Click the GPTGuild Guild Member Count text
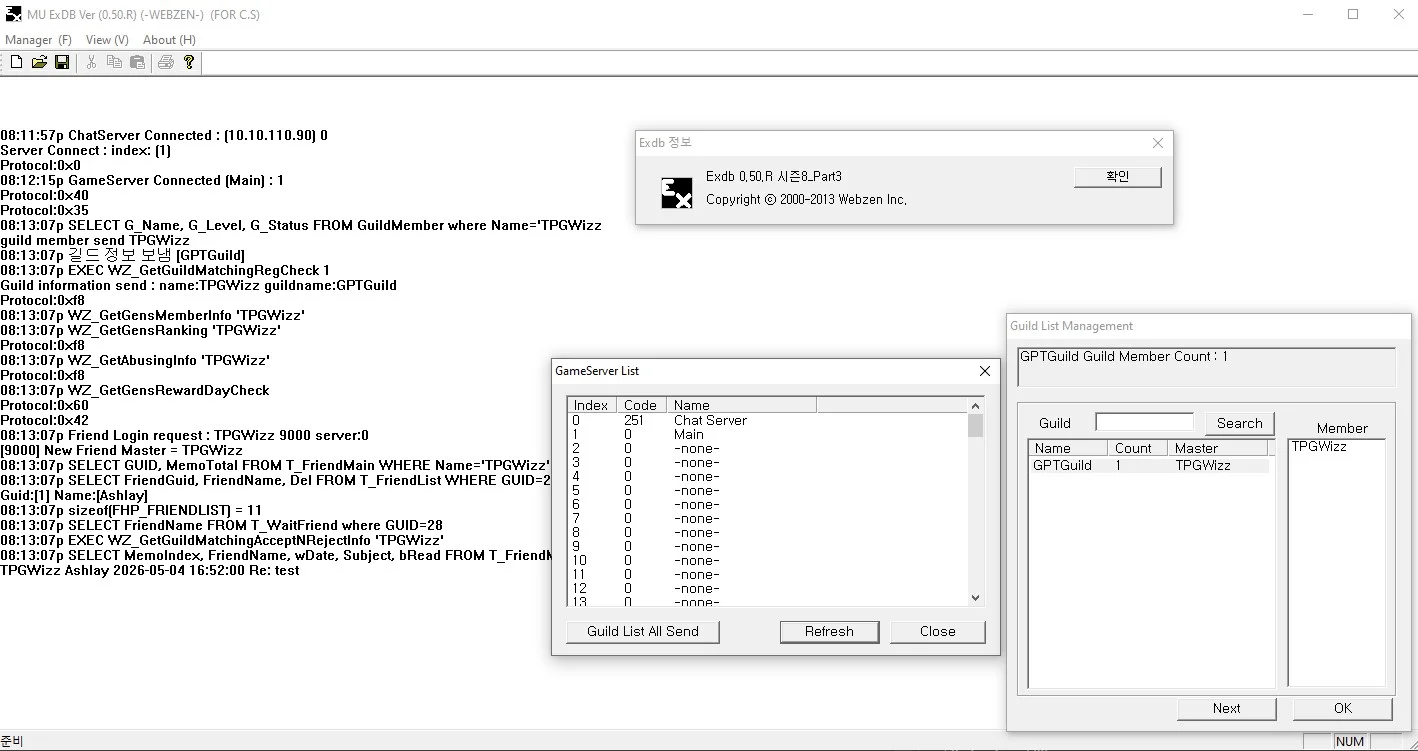The height and width of the screenshot is (751, 1418). click(1124, 356)
